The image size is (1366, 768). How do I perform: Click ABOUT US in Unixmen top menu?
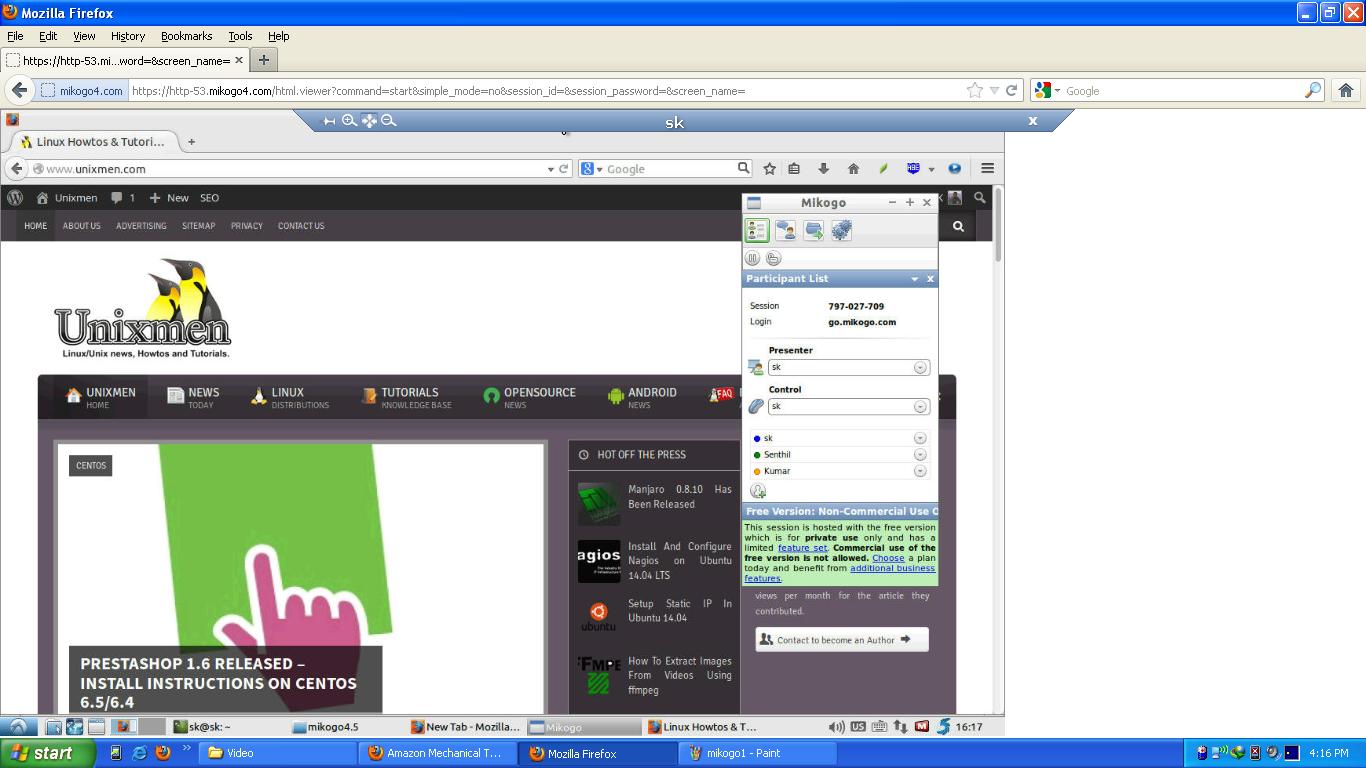[82, 226]
